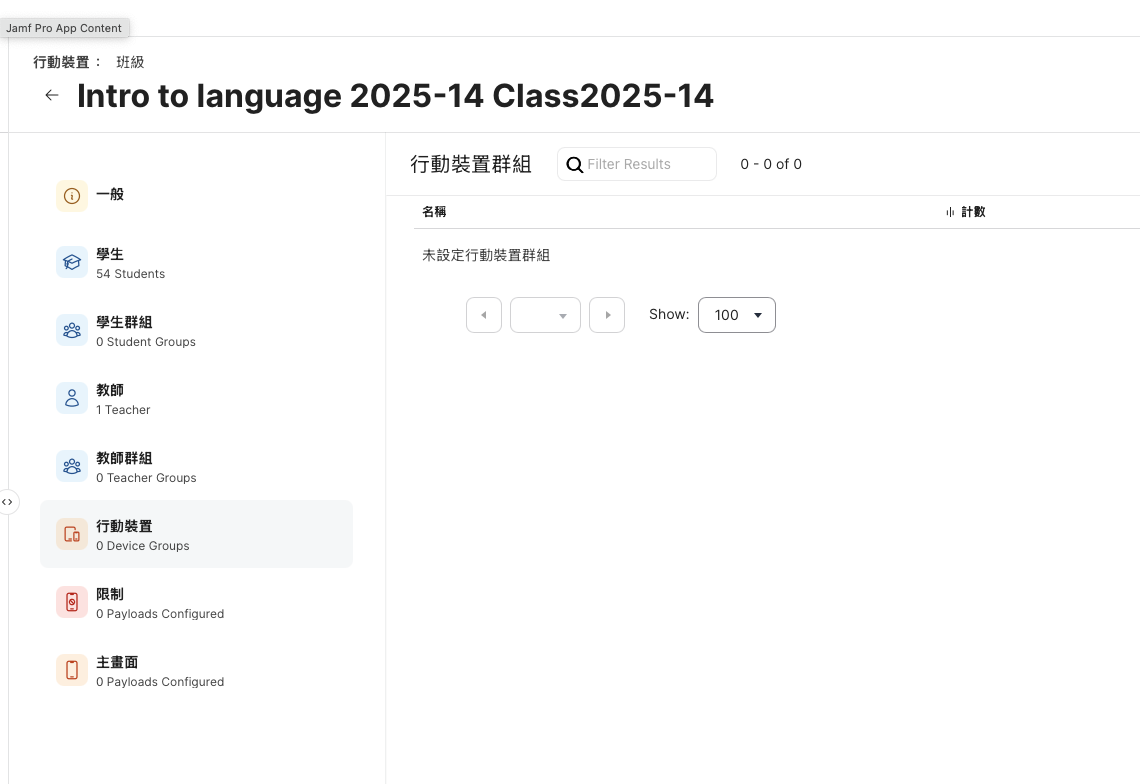
Task: Click the 主畫面 phone icon
Action: [x=72, y=670]
